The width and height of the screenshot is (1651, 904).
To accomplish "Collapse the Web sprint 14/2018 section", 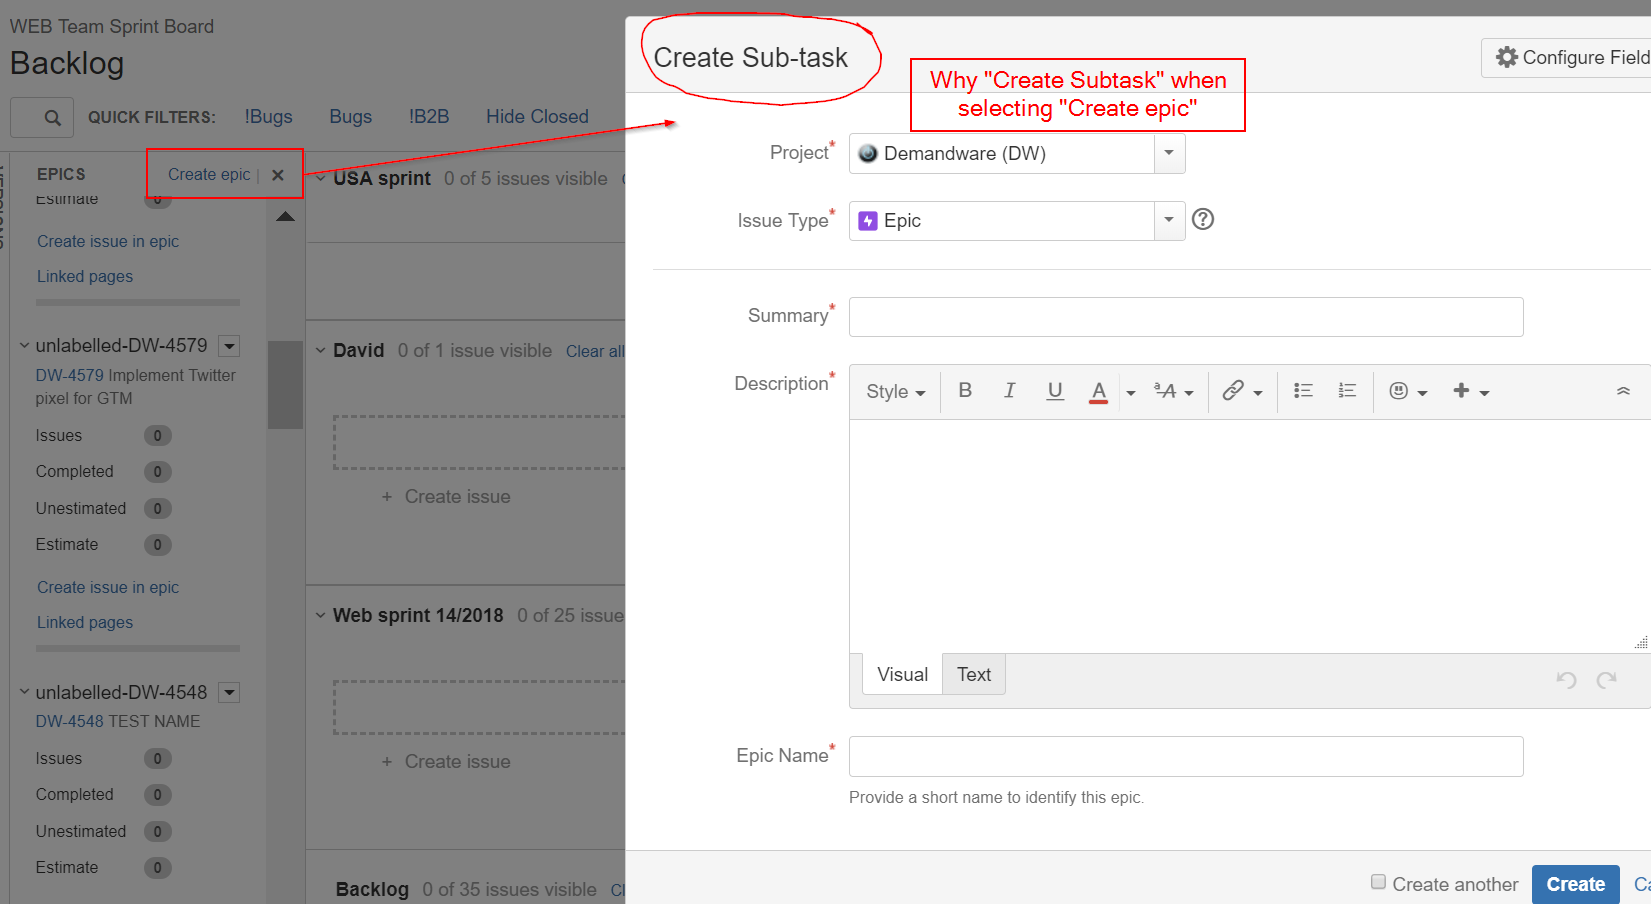I will tap(320, 616).
